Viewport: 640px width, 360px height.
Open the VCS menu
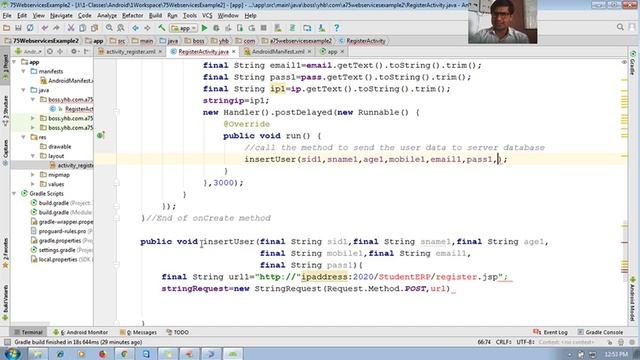pyautogui.click(x=207, y=16)
